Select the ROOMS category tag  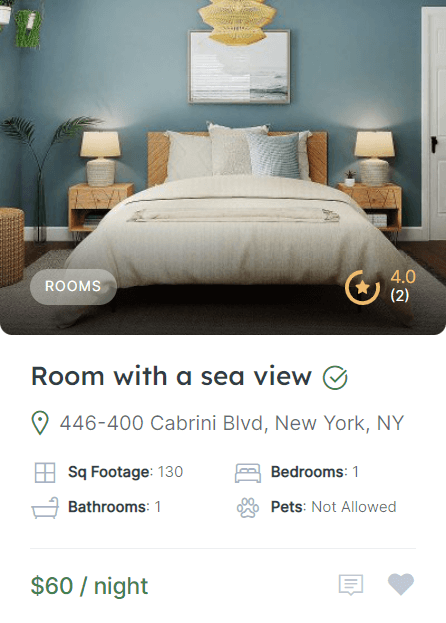pyautogui.click(x=73, y=286)
